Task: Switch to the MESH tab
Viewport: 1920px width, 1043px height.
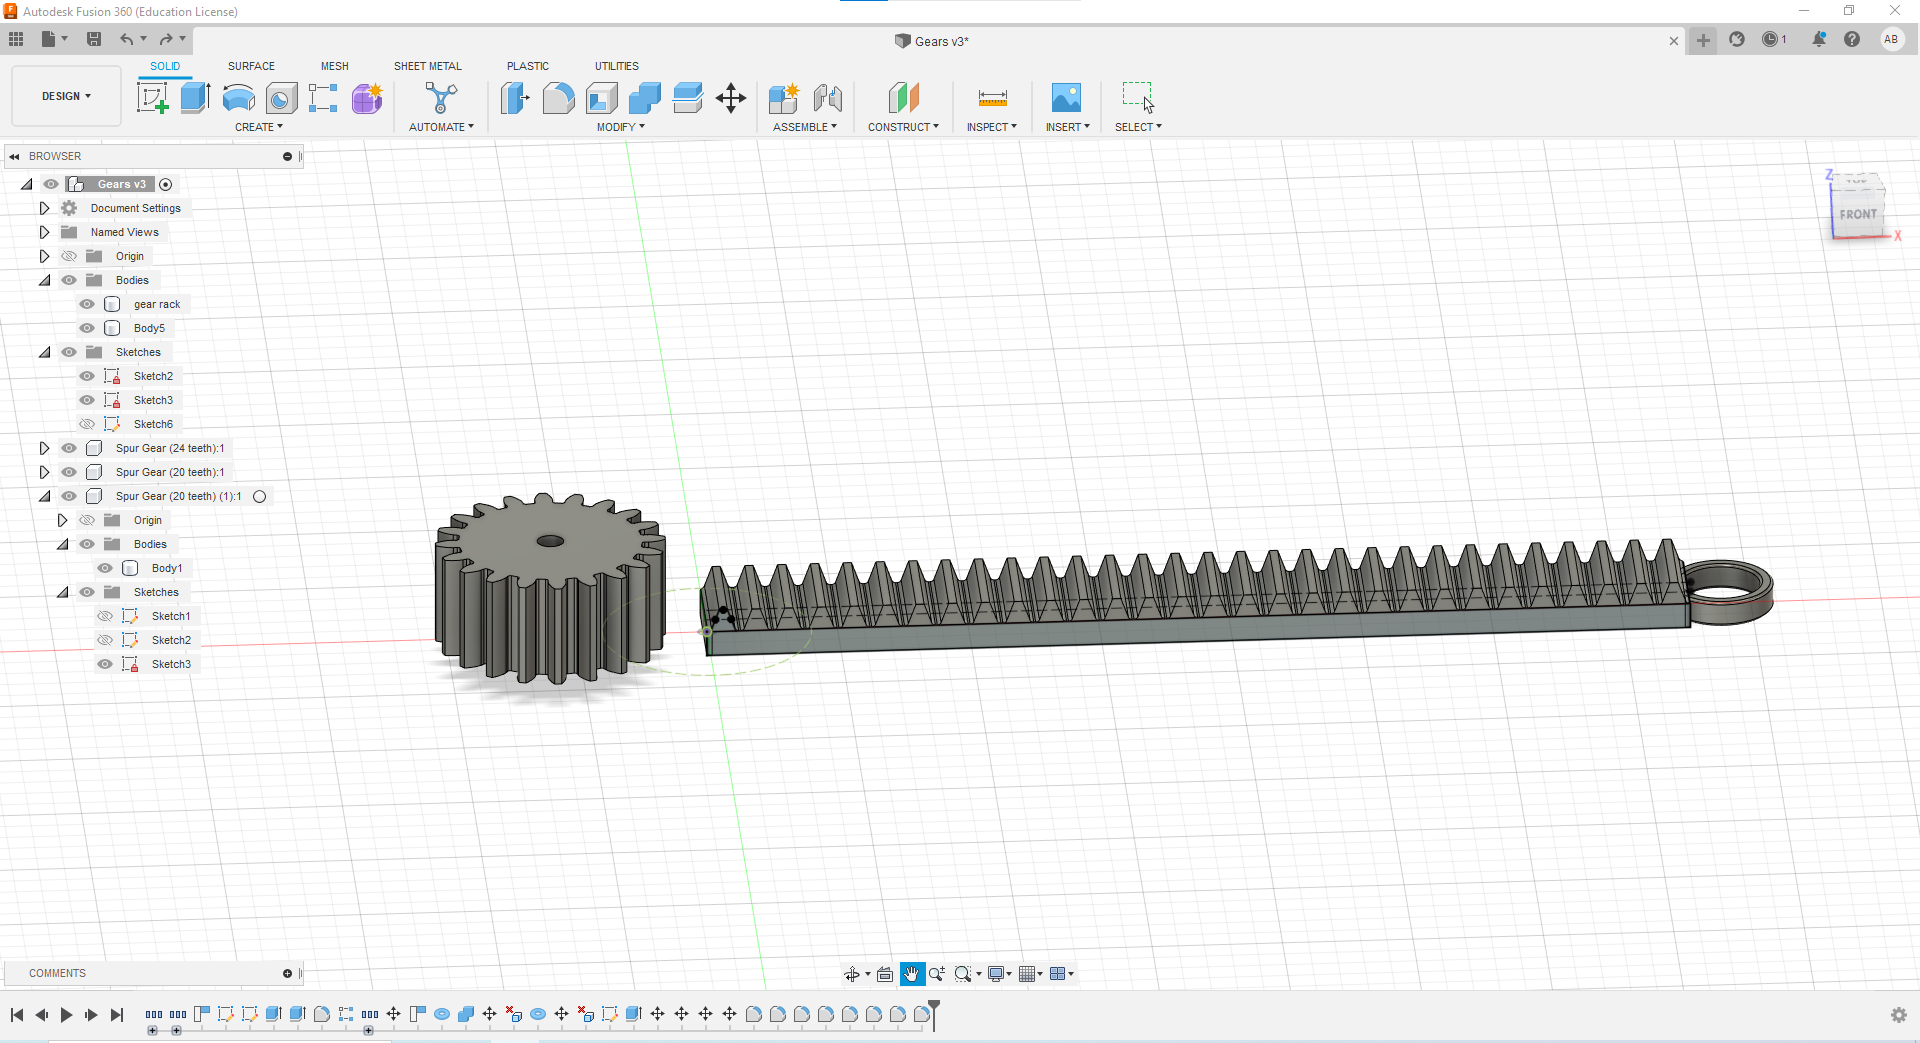Action: pyautogui.click(x=335, y=66)
